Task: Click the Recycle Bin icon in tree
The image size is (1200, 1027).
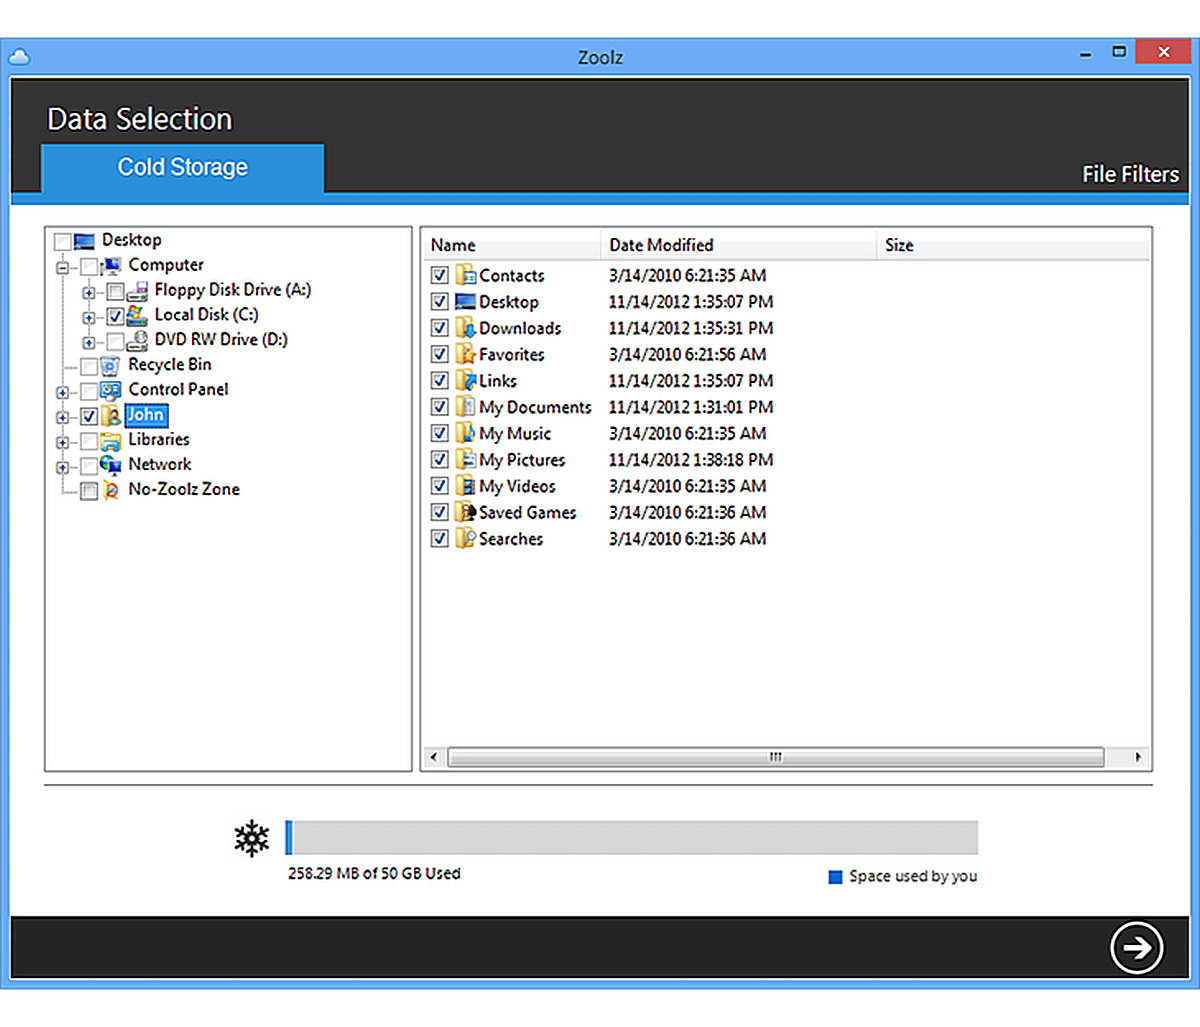Action: [x=111, y=365]
